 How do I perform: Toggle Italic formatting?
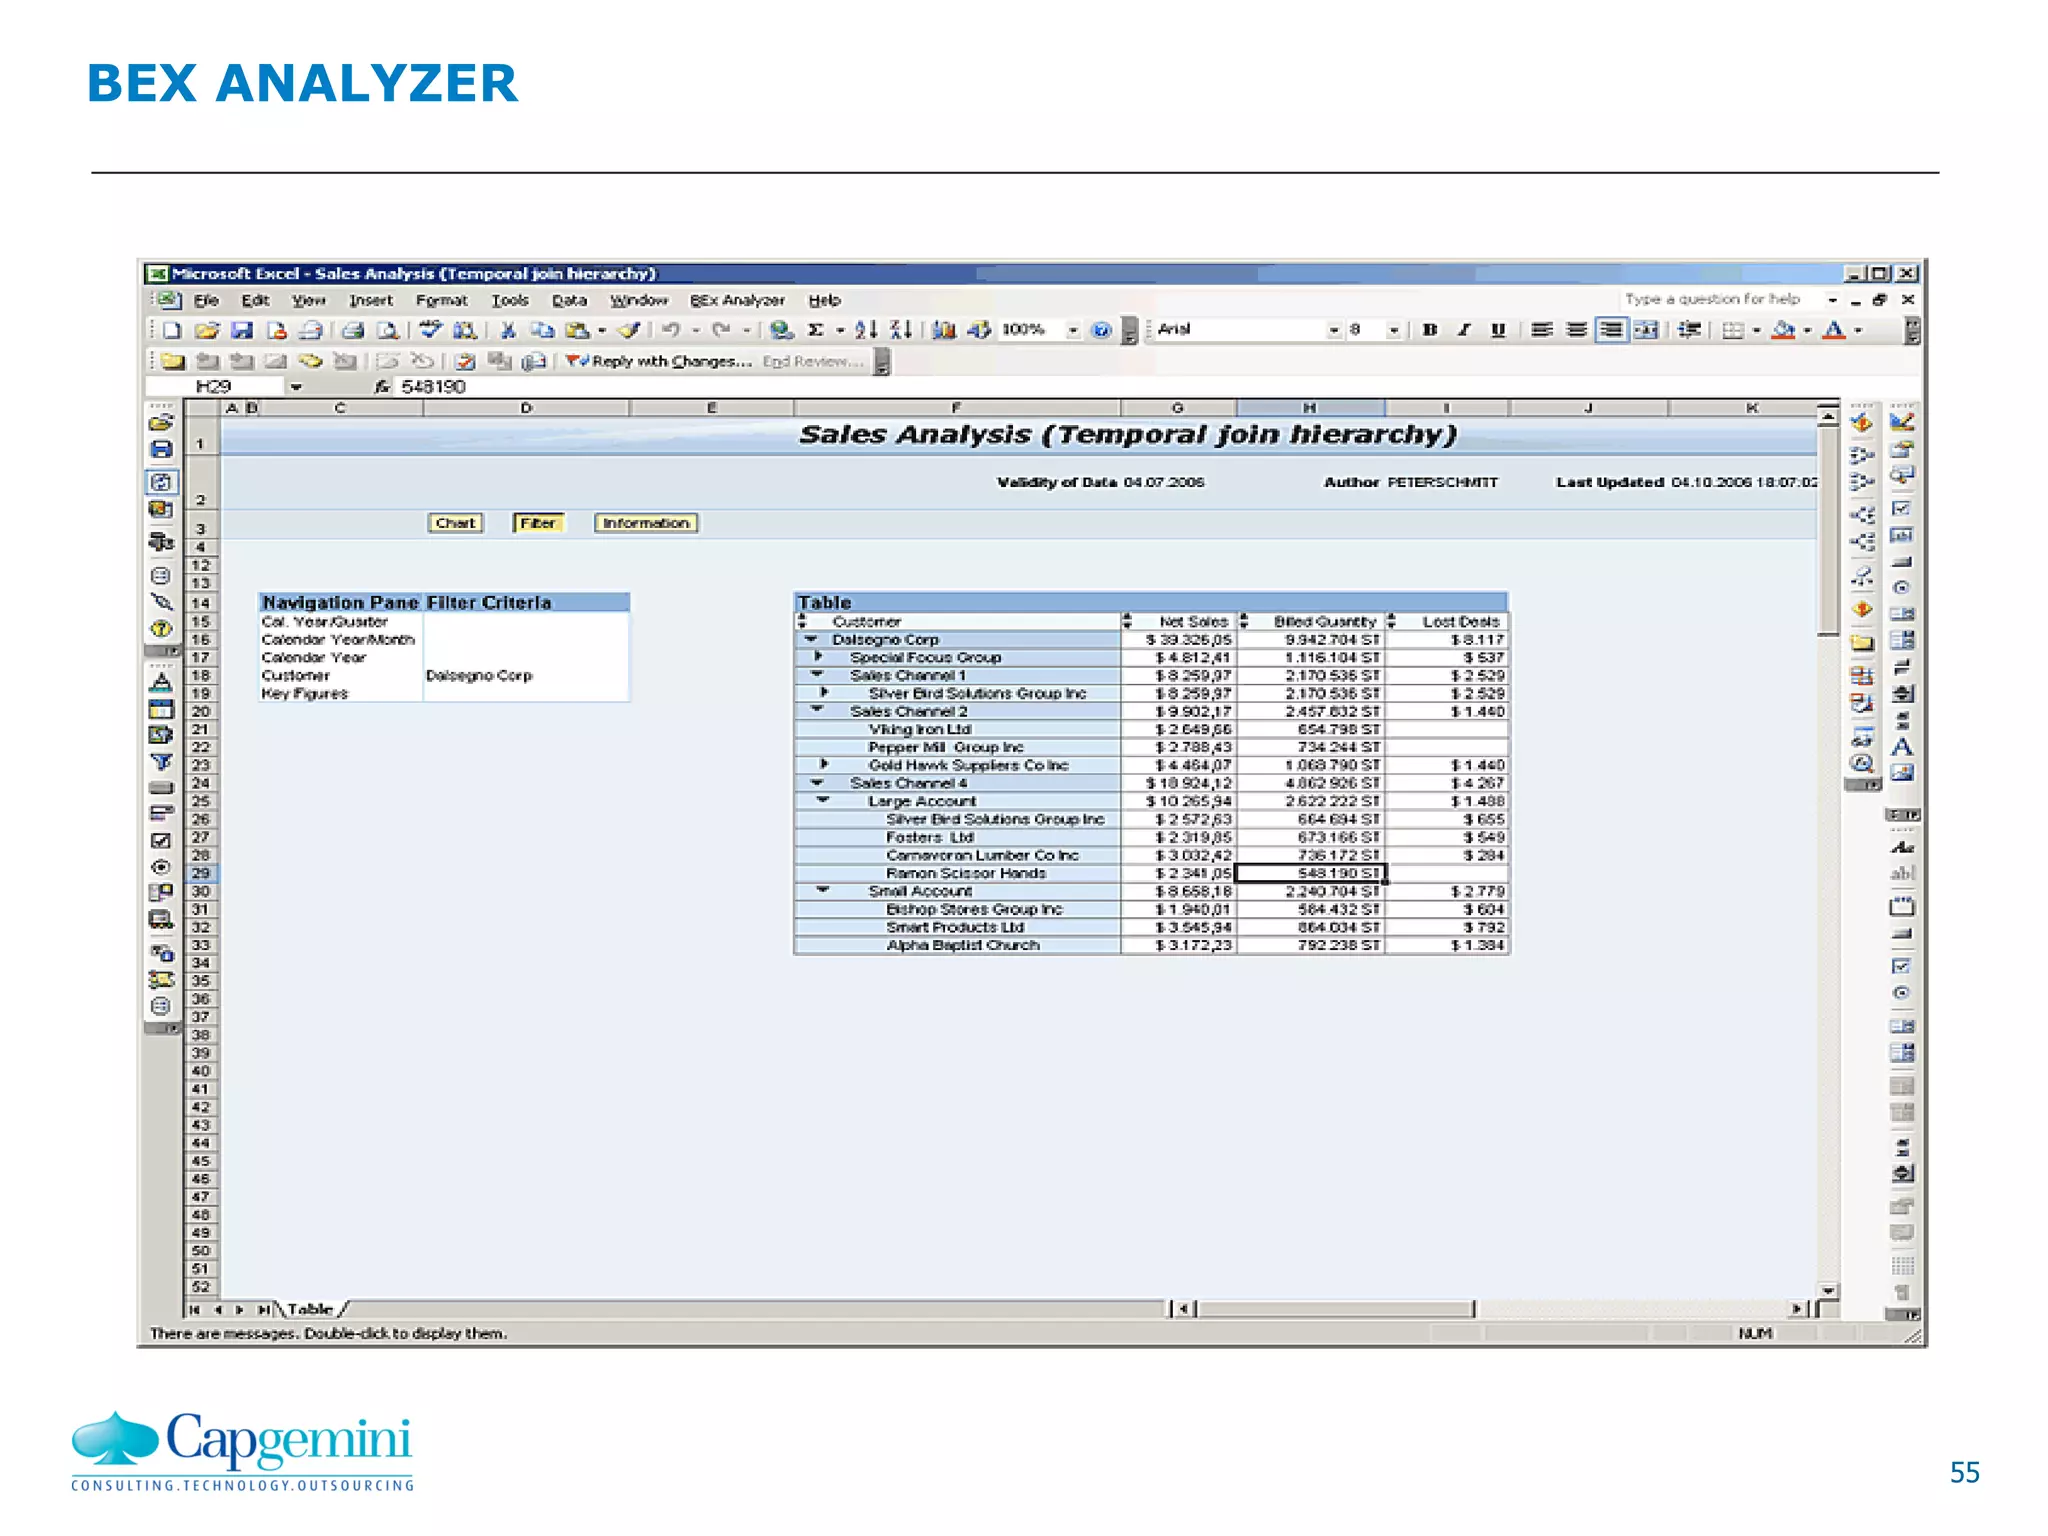1464,330
